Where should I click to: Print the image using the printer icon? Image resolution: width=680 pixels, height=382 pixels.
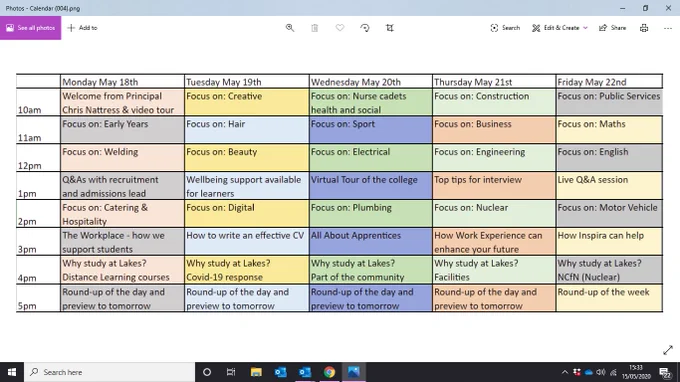[x=644, y=28]
